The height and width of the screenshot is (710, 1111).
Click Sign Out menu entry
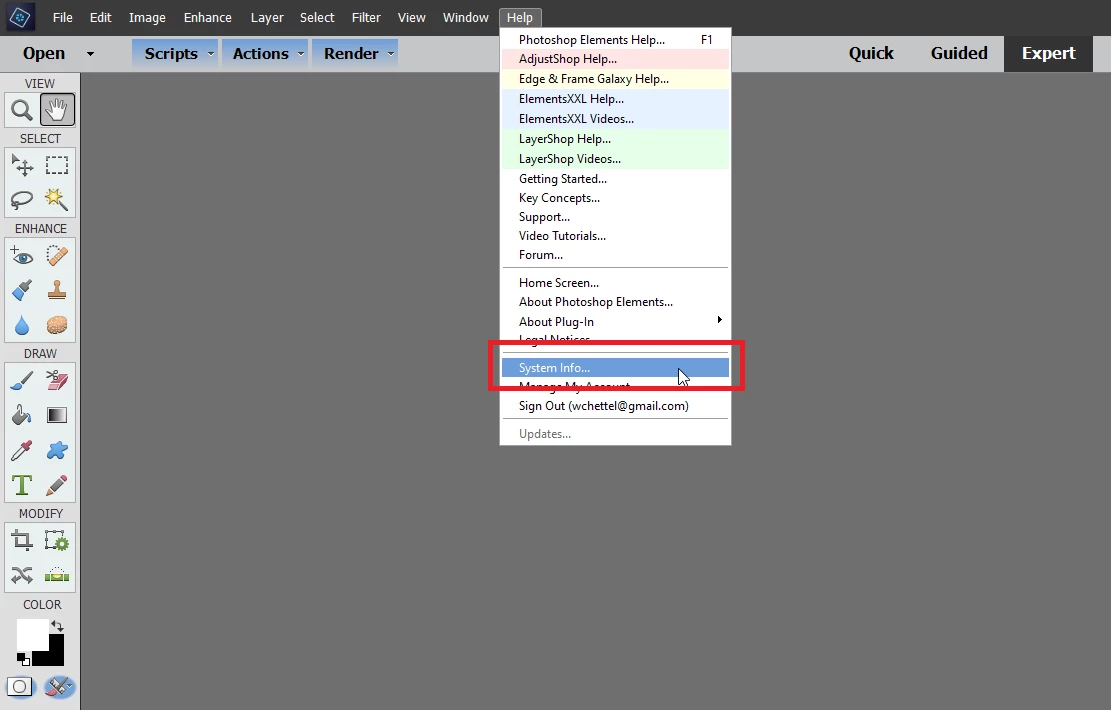pos(616,406)
